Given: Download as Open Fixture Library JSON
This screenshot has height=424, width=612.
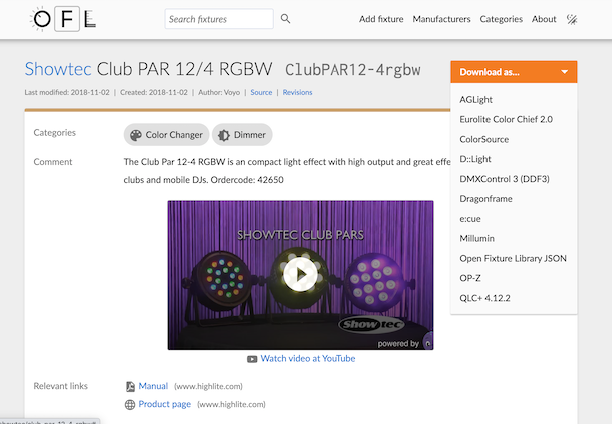Looking at the screenshot, I should point(514,258).
